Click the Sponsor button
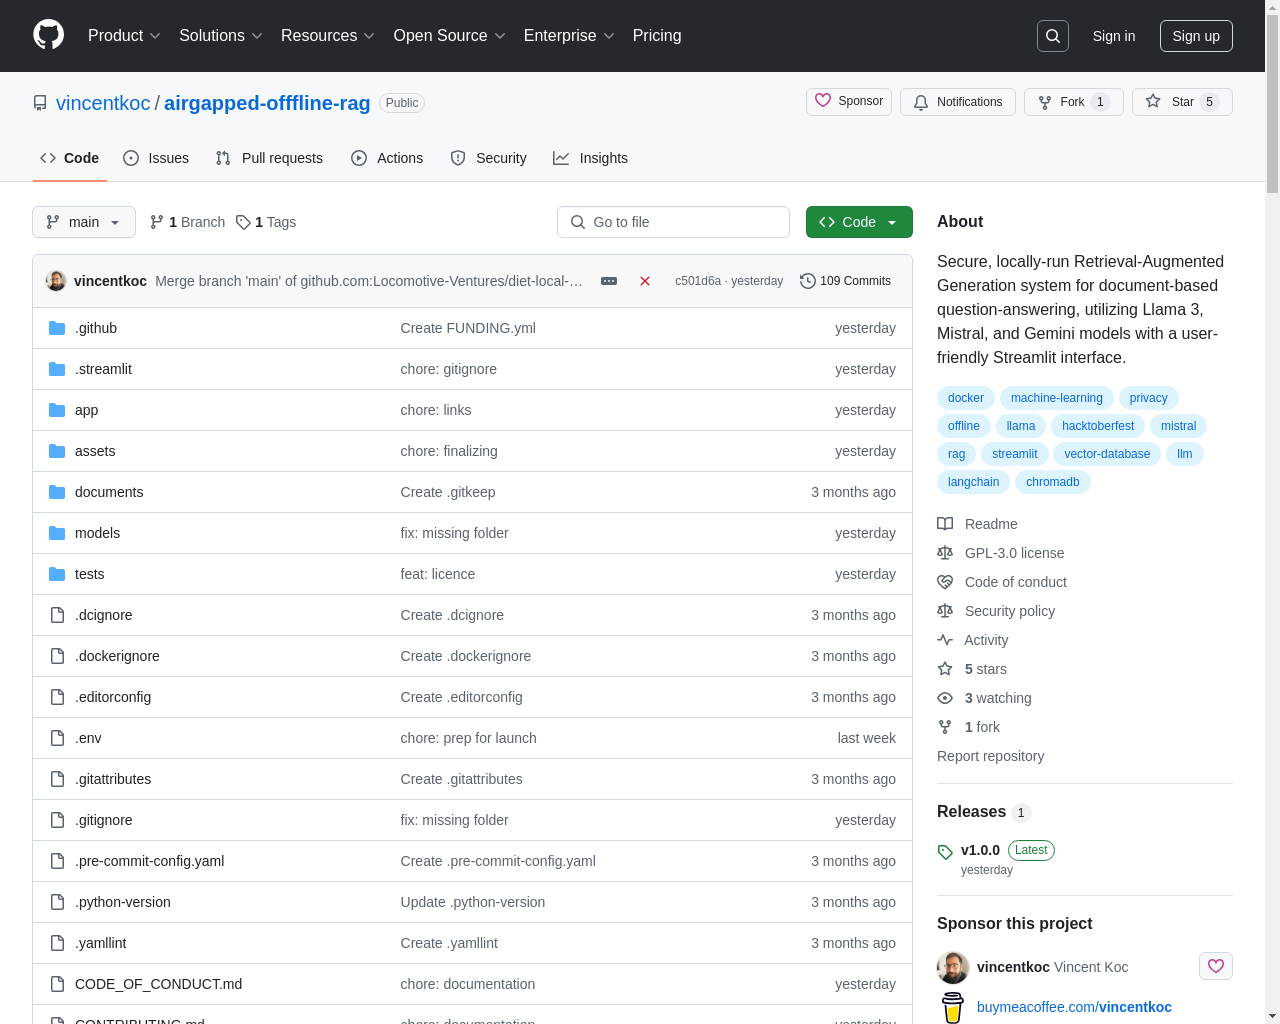1280x1024 pixels. click(849, 102)
